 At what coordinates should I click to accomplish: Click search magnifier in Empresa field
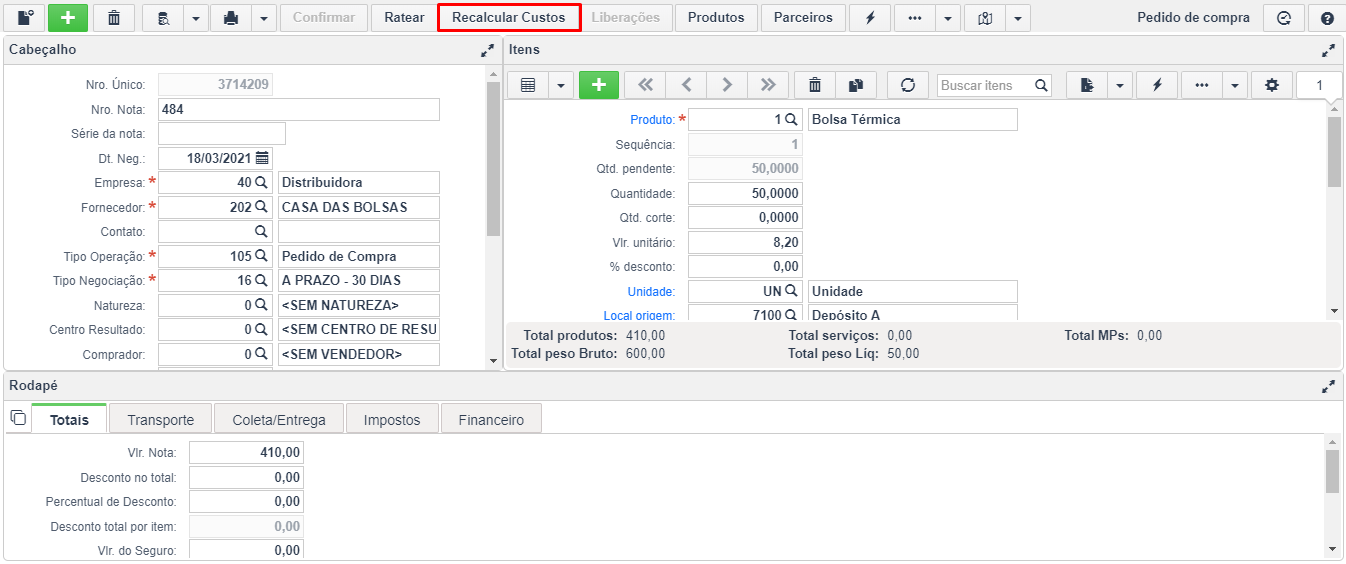261,182
